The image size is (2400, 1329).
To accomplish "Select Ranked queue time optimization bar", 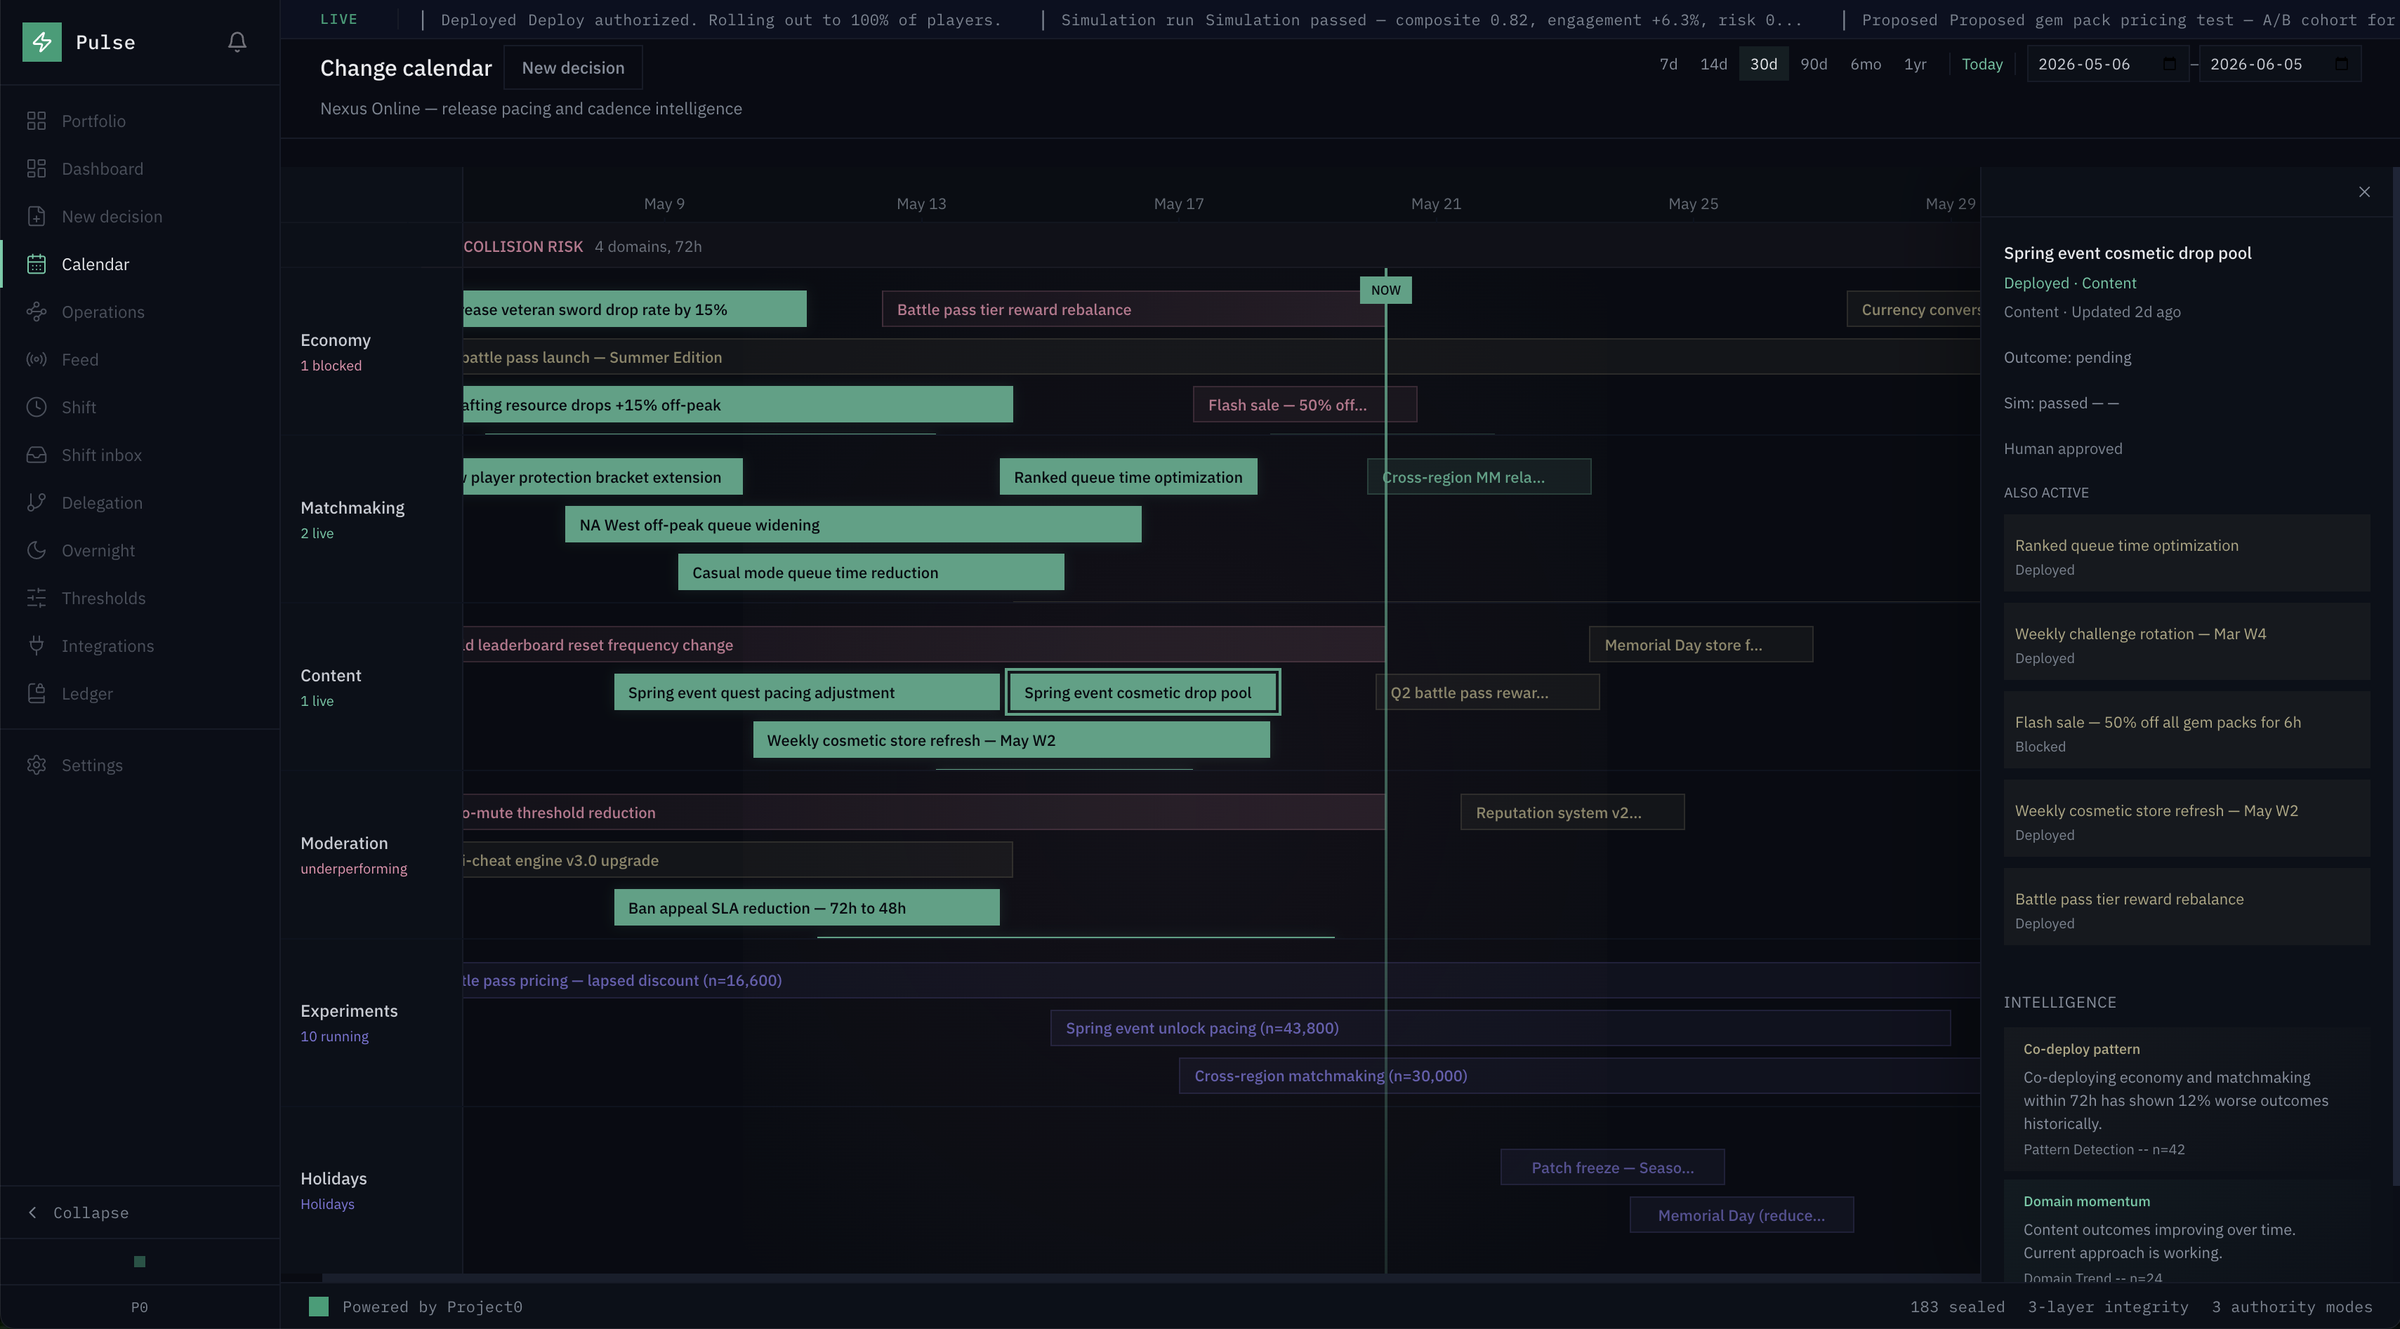I will pyautogui.click(x=1128, y=477).
